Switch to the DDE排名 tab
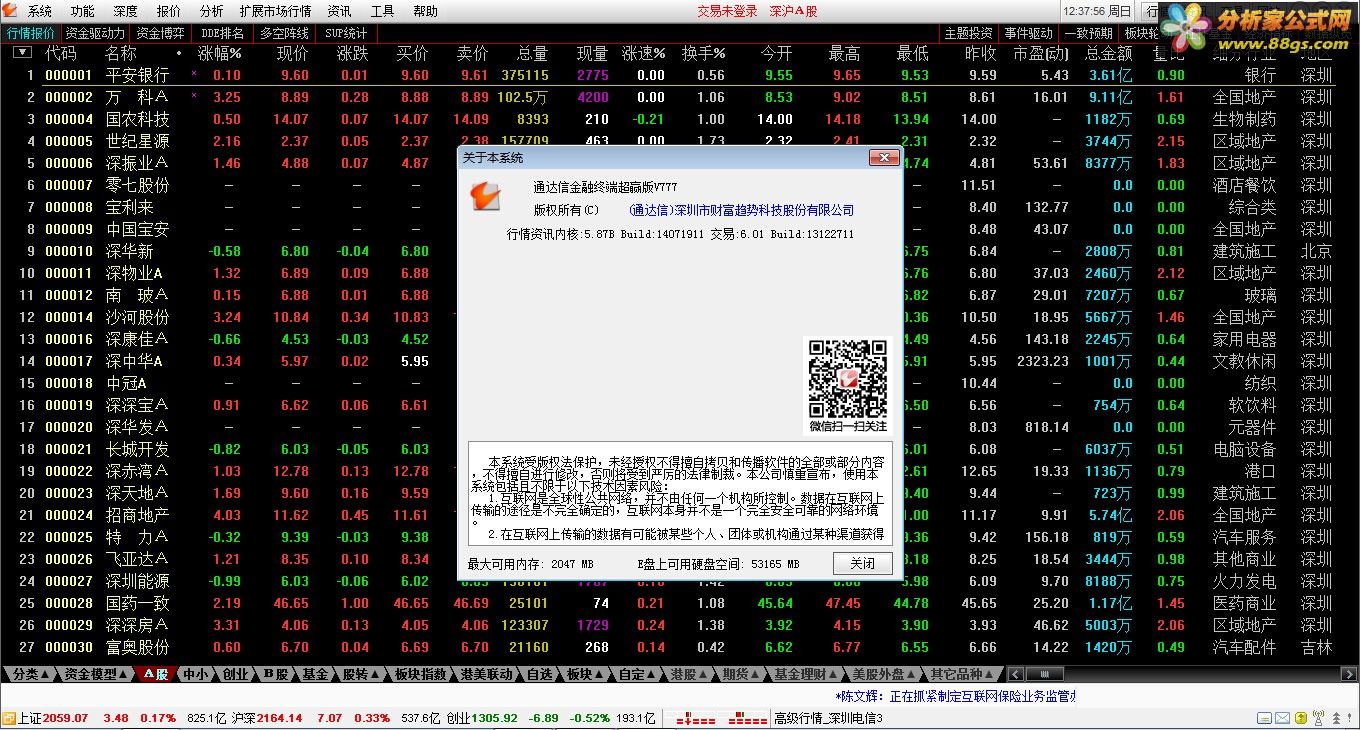1360x730 pixels. [222, 33]
